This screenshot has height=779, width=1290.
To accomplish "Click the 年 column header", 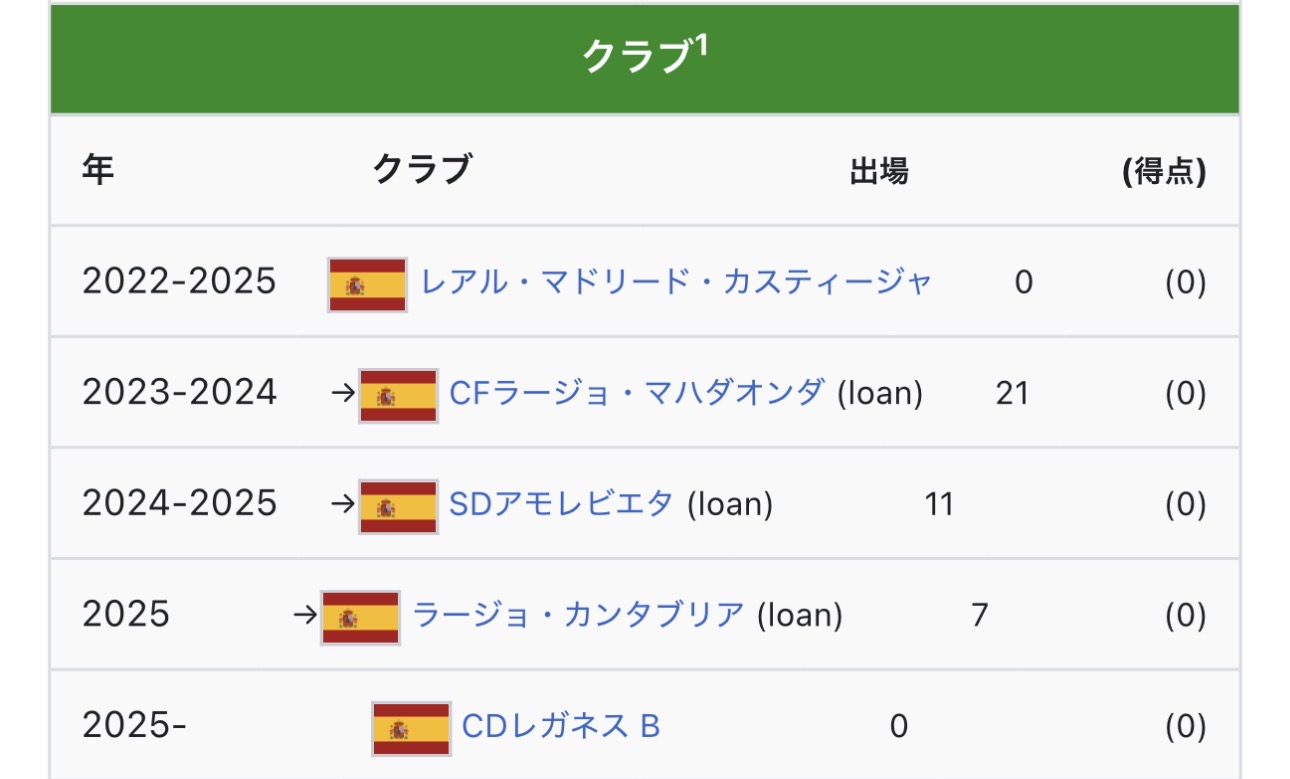I will click(98, 171).
